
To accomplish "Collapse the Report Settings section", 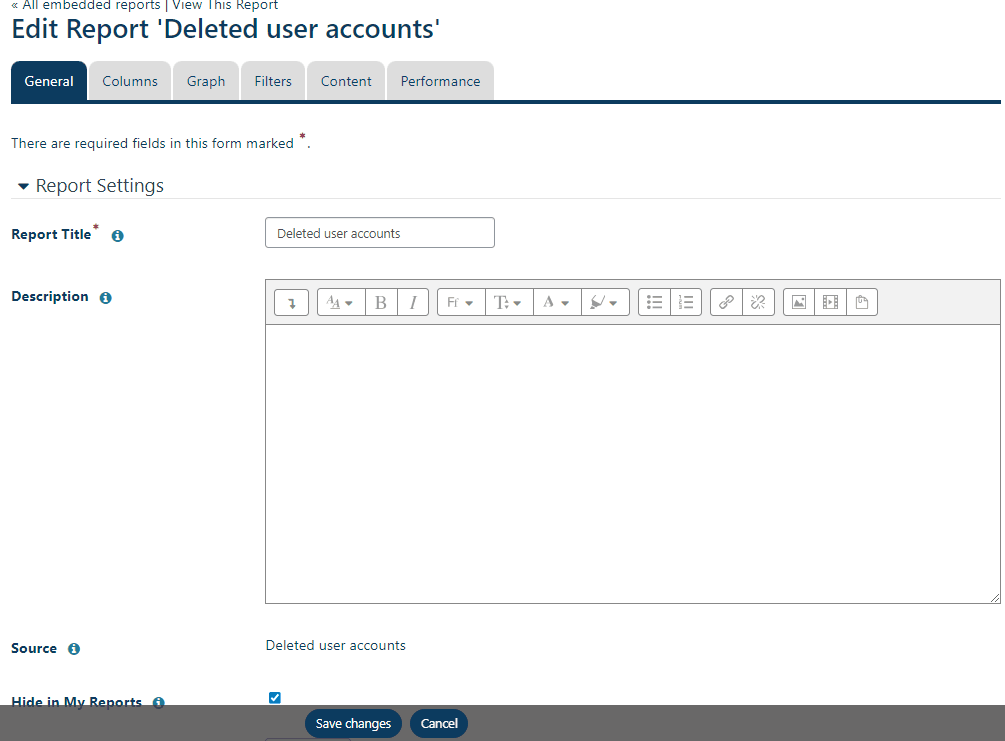I will [23, 185].
